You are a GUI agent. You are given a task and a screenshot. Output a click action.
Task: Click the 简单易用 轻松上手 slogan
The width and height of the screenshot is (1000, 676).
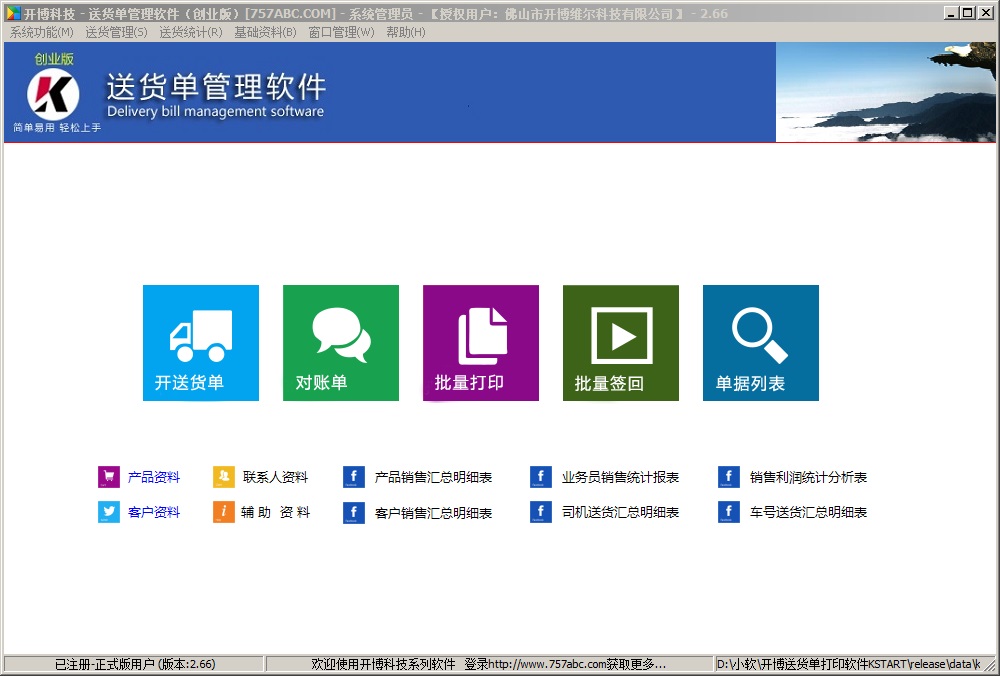pos(57,128)
